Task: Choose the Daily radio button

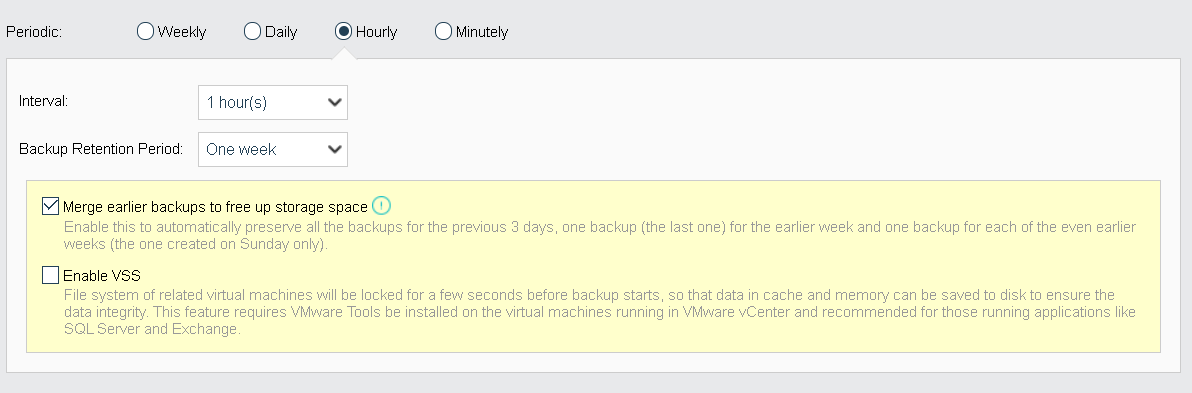Action: (x=252, y=31)
